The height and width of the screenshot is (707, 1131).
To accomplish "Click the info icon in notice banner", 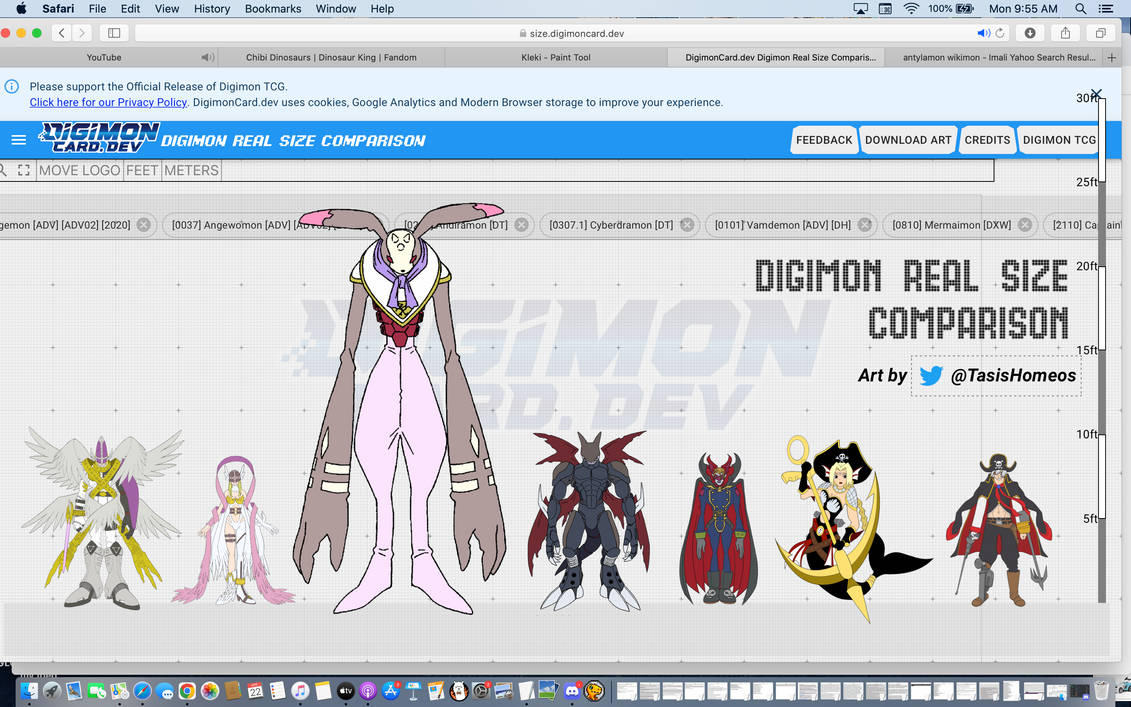I will point(12,87).
